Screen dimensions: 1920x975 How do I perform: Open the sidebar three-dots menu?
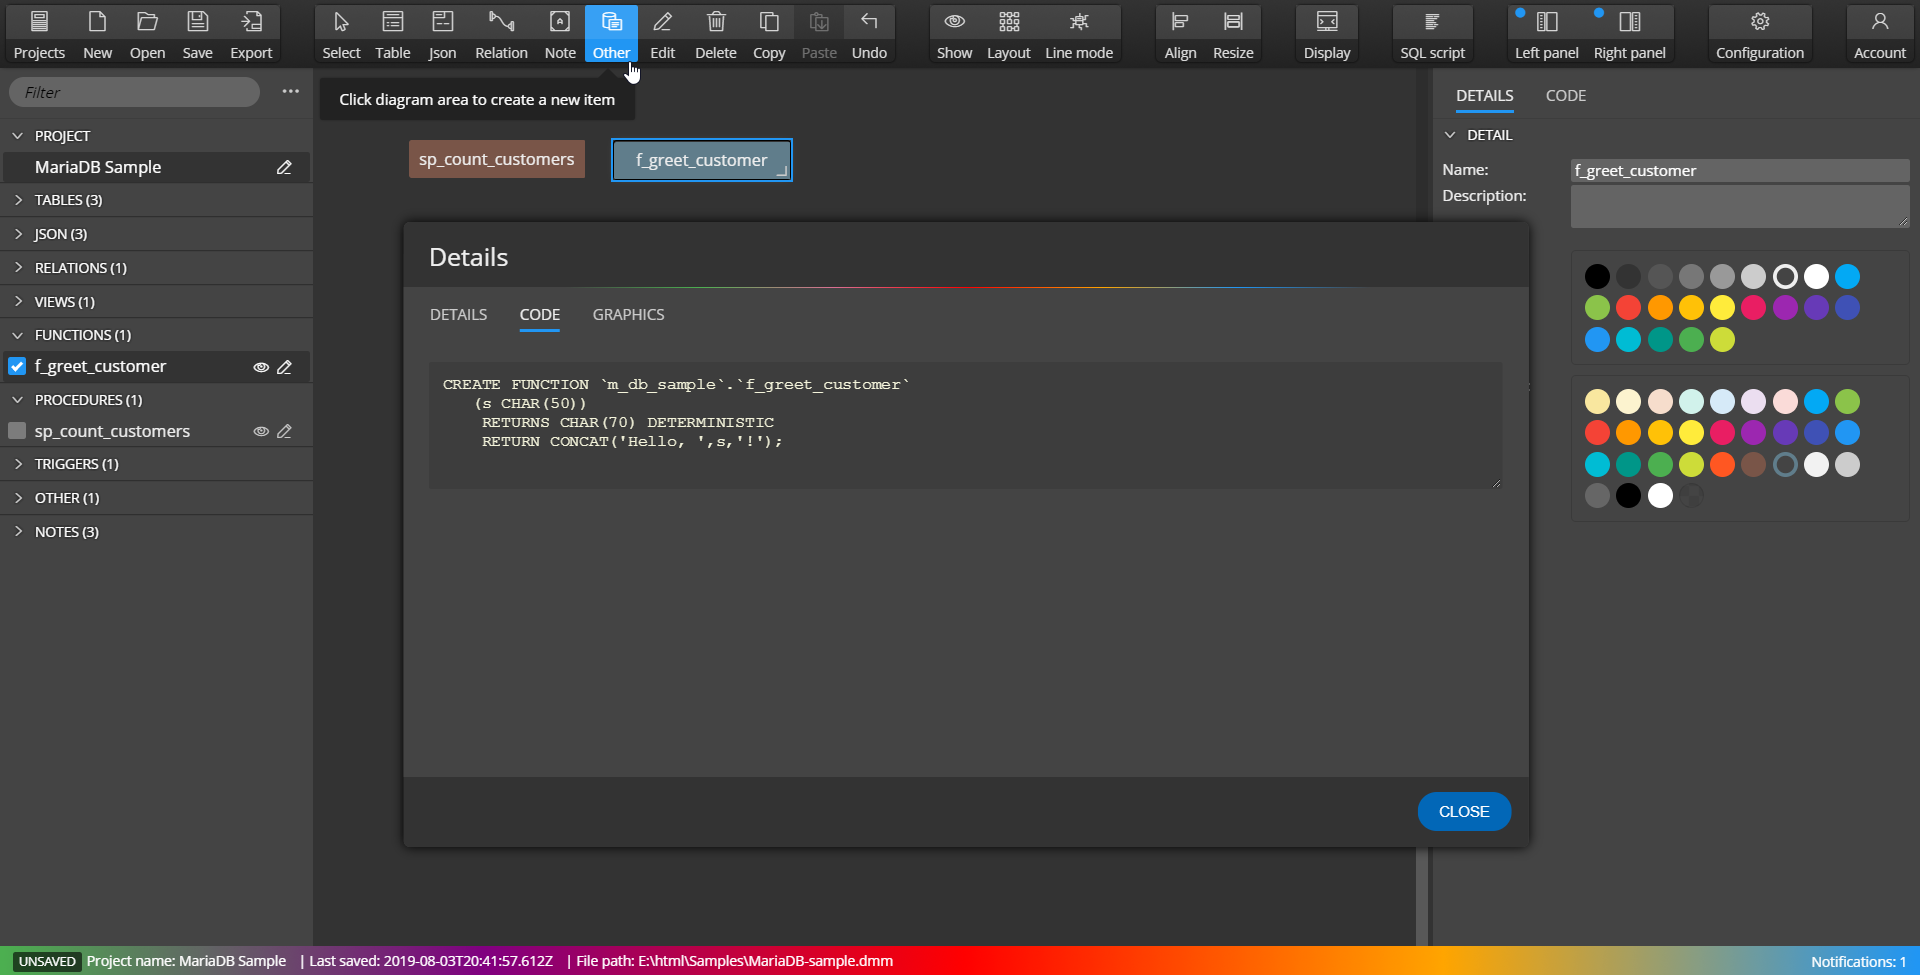click(x=290, y=91)
